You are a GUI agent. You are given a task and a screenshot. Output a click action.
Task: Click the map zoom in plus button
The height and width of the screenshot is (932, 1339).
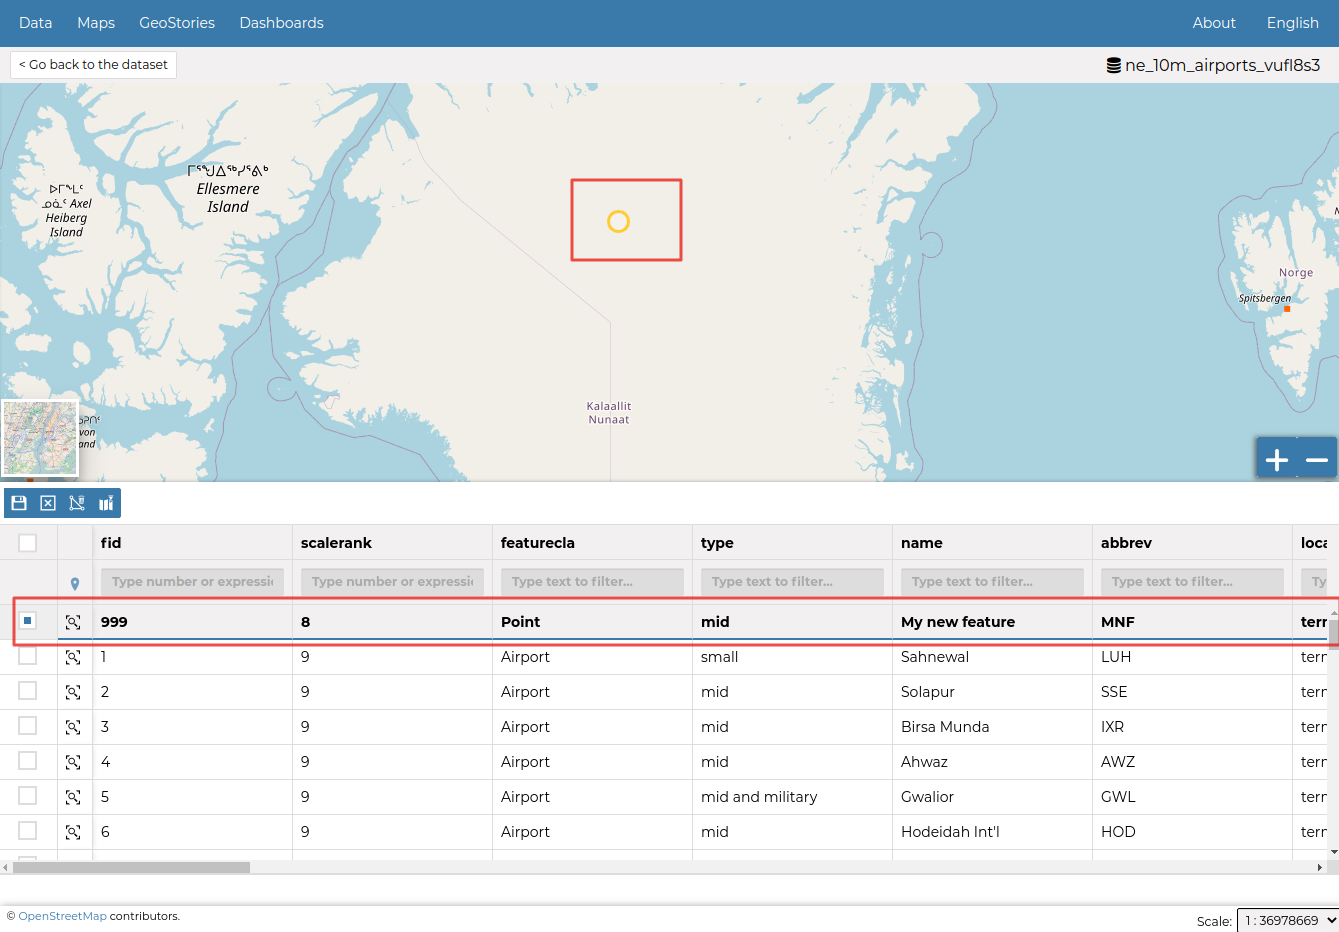click(1277, 460)
